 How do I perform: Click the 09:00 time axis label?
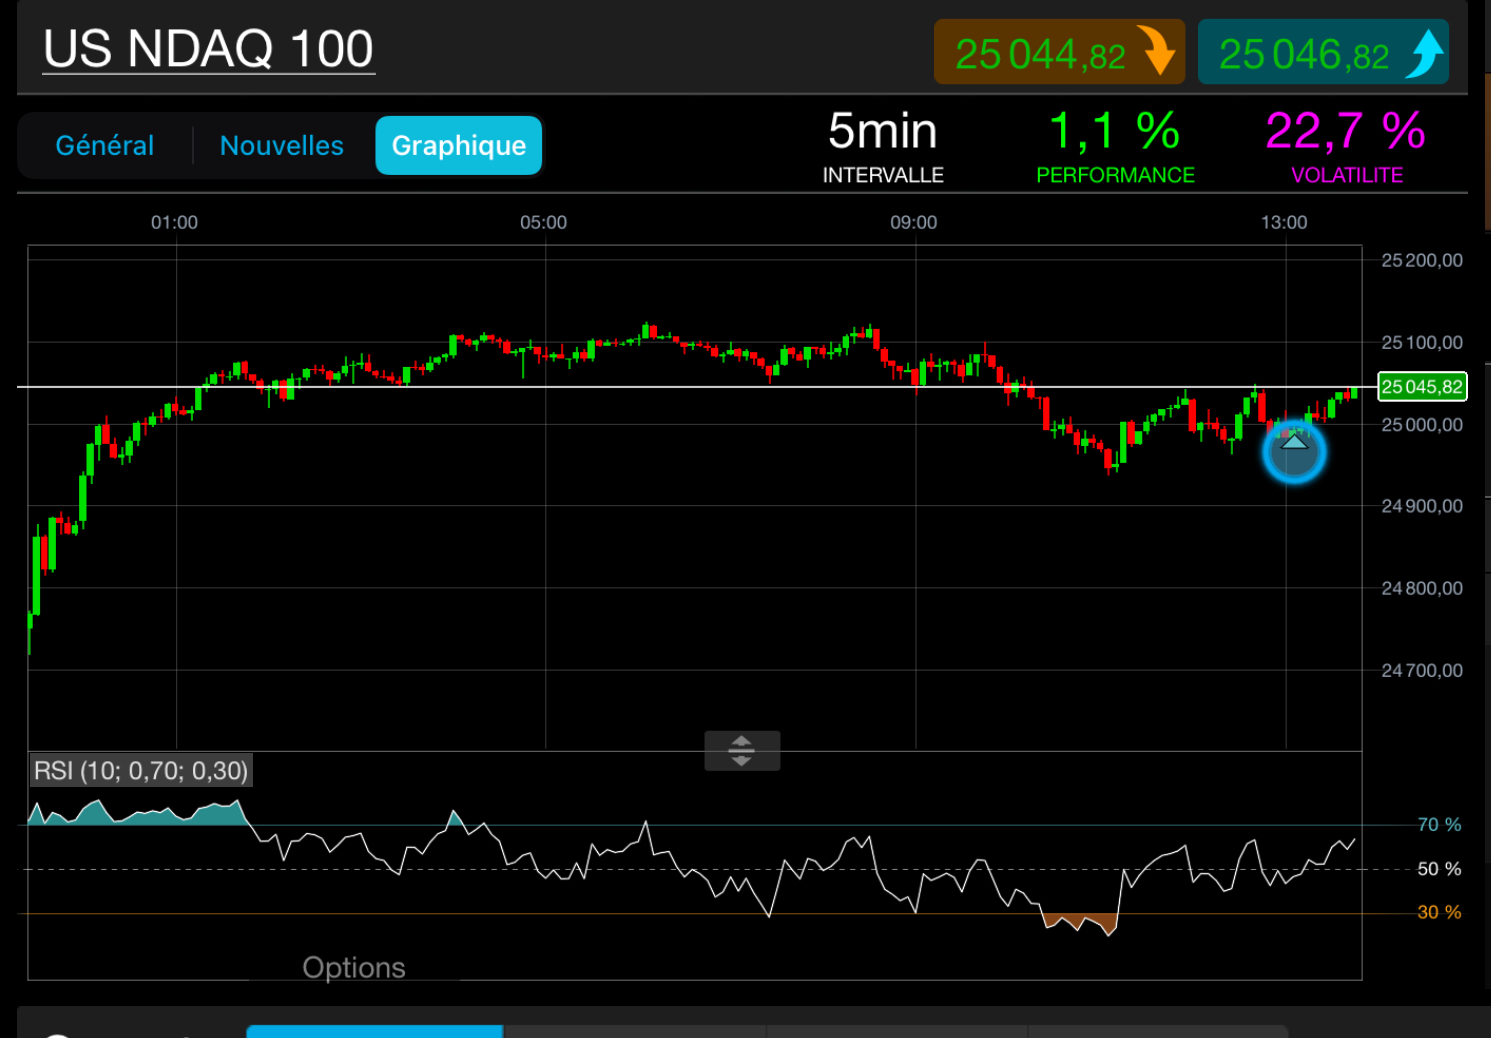click(x=914, y=222)
